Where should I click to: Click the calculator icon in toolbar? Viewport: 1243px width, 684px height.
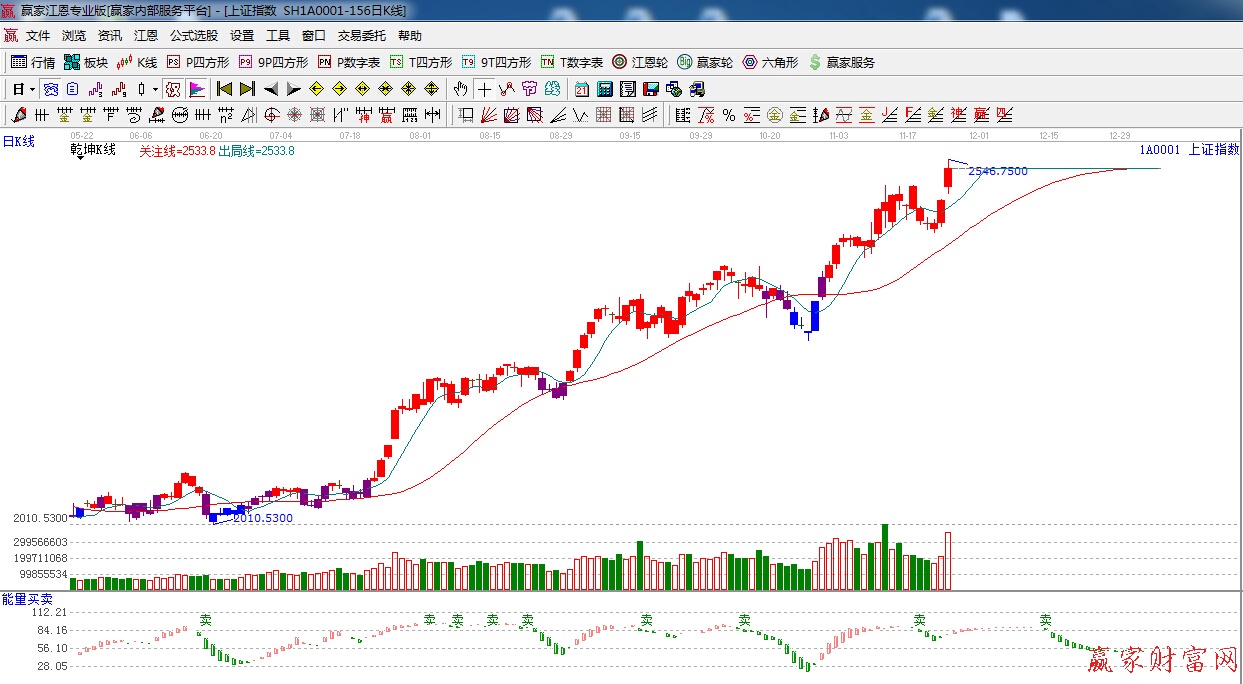(x=604, y=89)
